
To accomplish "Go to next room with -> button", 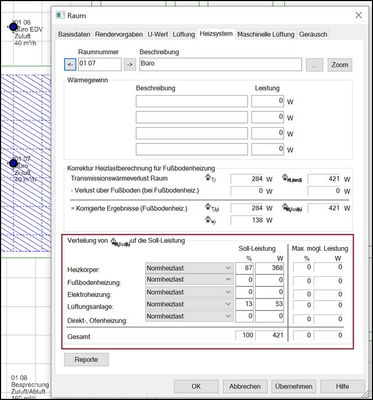I will (x=130, y=65).
